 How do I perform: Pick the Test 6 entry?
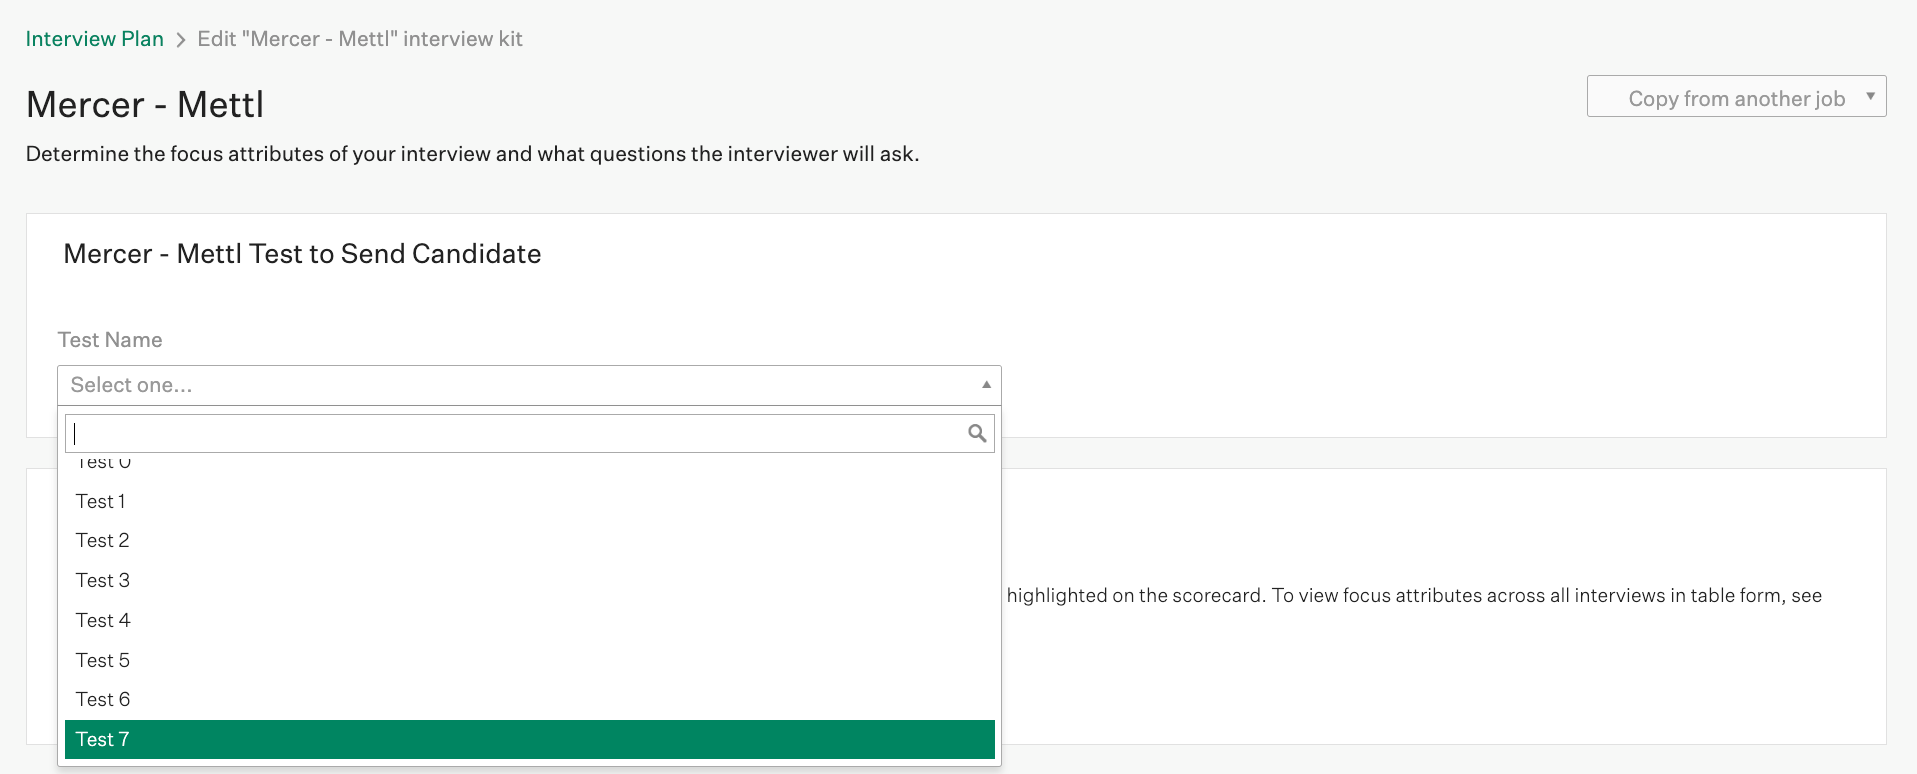tap(103, 700)
